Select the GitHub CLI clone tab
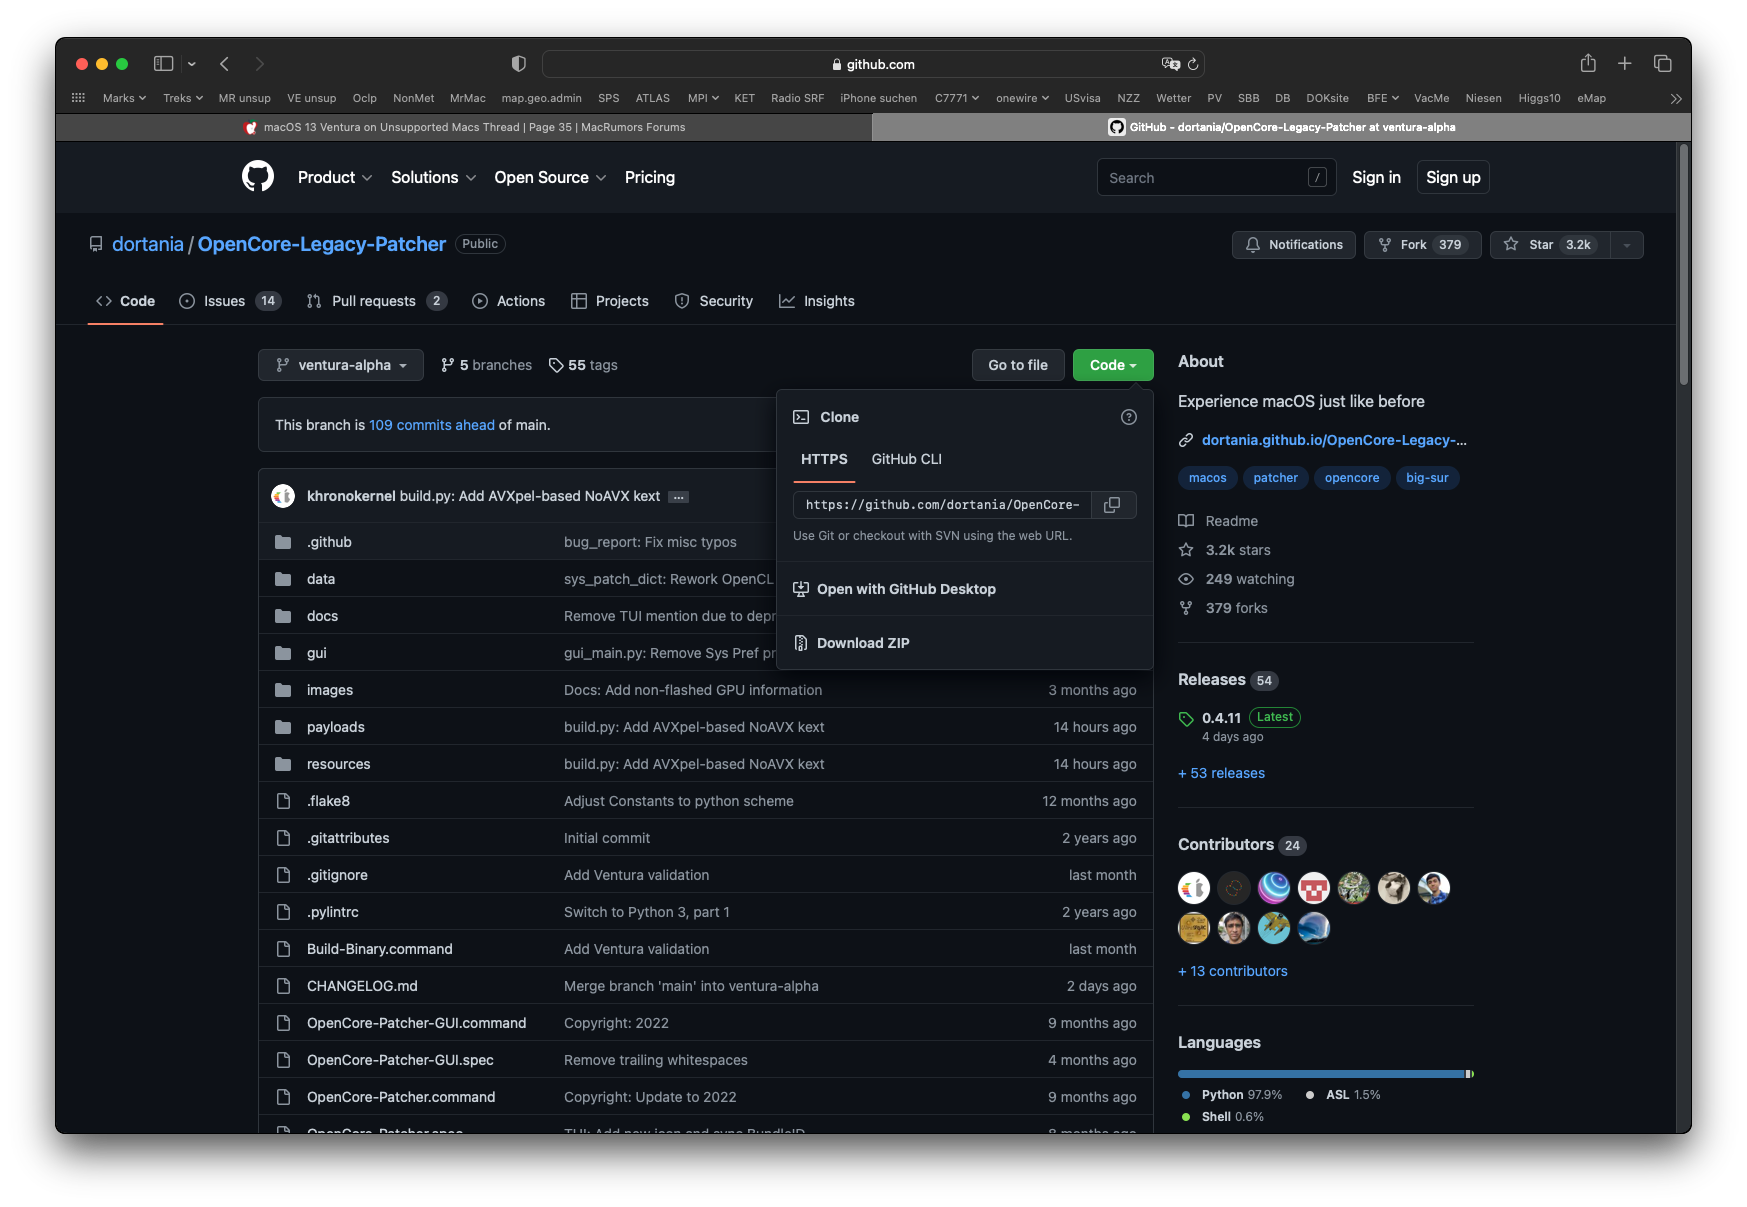Viewport: 1747px width, 1207px height. coord(907,459)
